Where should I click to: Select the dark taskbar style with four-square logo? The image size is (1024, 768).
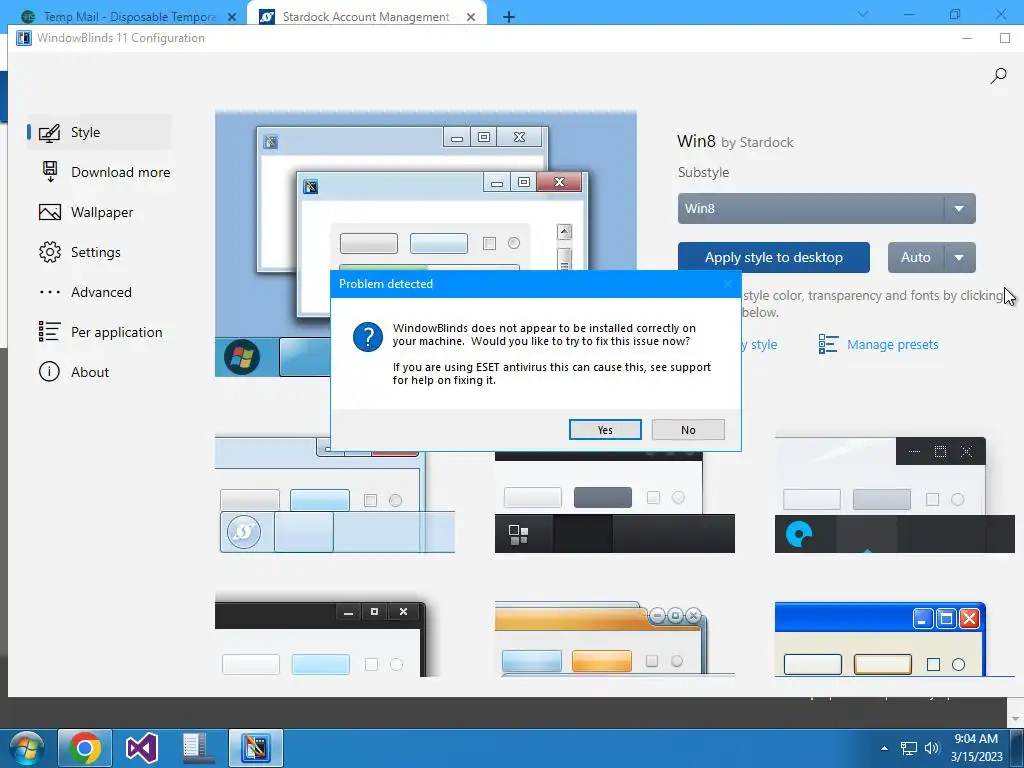[615, 503]
